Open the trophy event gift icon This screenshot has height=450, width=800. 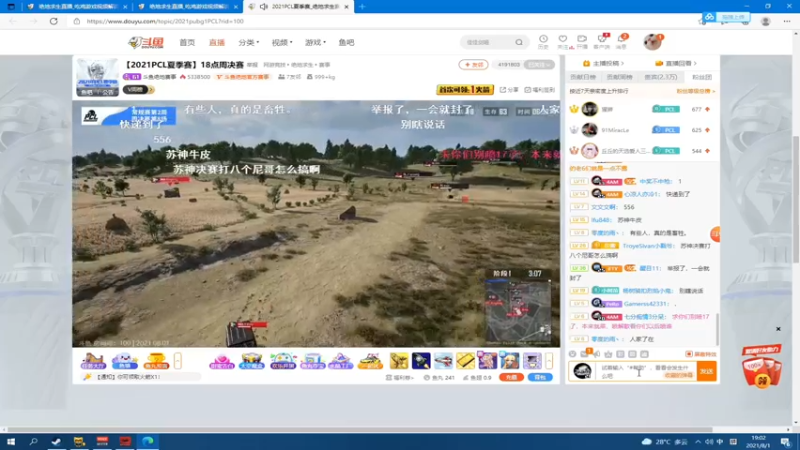point(156,361)
